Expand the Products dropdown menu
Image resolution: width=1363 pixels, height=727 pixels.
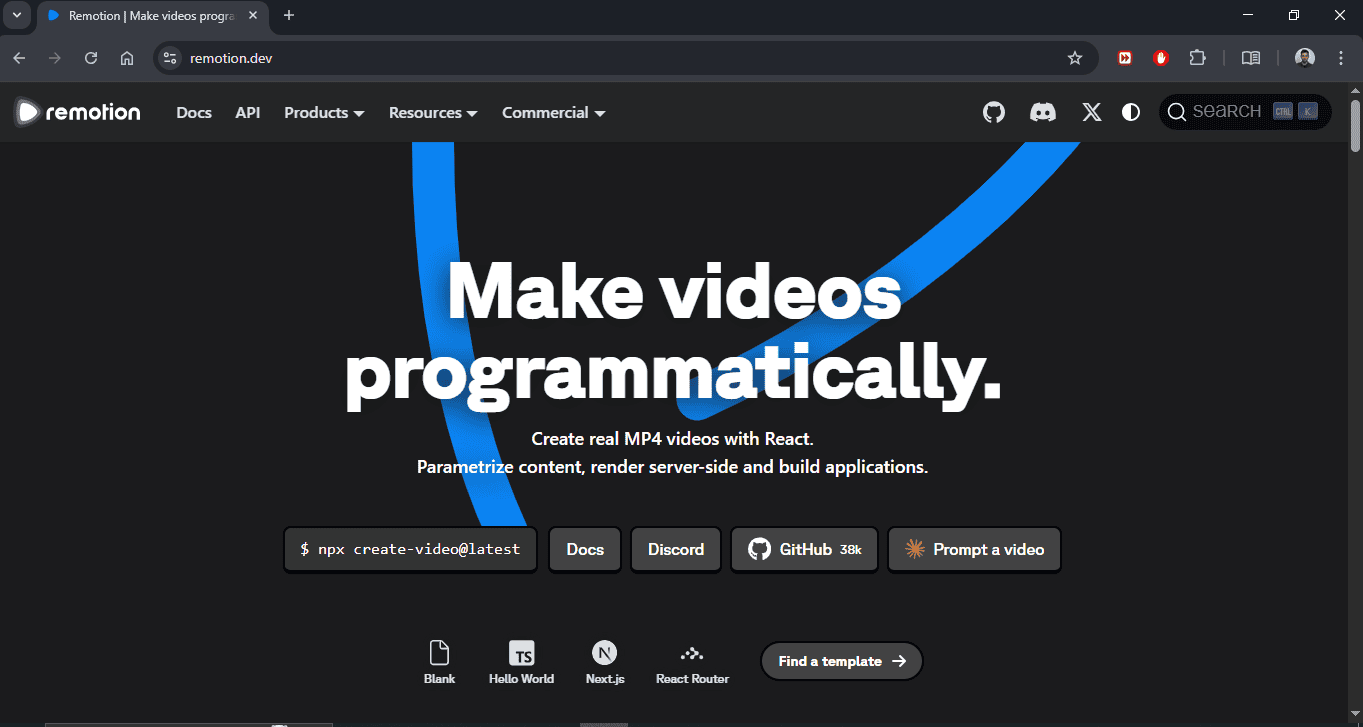click(x=323, y=113)
